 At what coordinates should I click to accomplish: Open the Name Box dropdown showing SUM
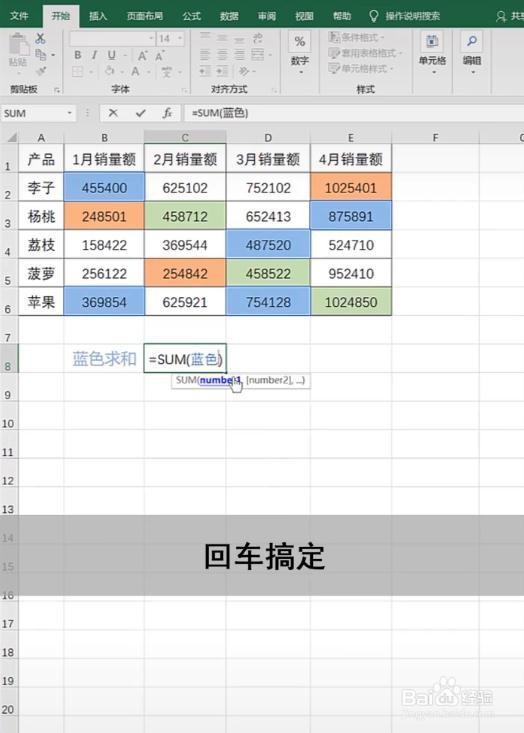click(69, 113)
